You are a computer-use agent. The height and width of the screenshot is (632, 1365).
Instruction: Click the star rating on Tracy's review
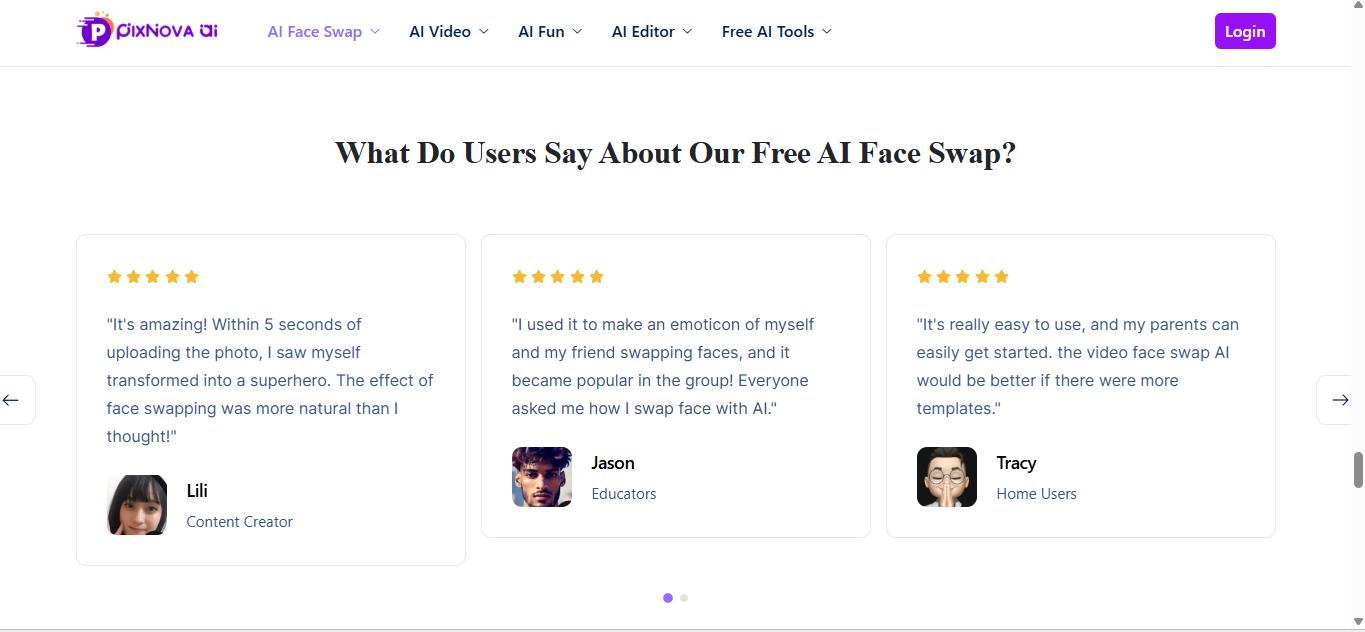[x=963, y=277]
